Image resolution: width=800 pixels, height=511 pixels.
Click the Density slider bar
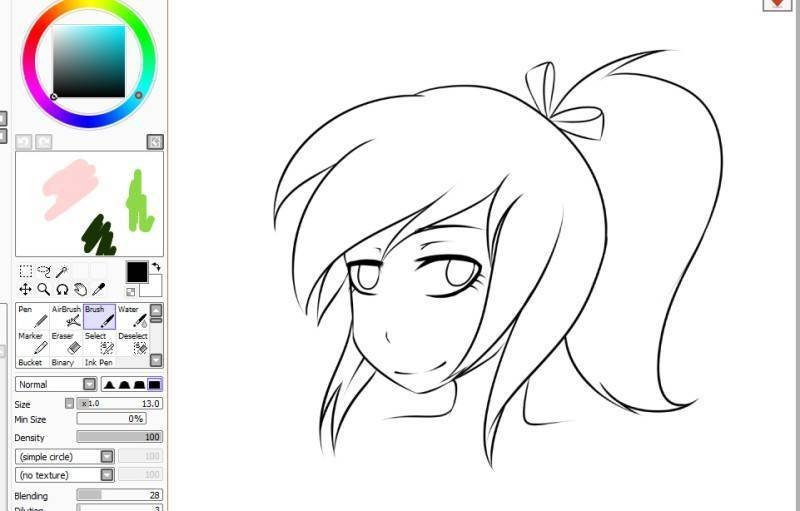(119, 437)
